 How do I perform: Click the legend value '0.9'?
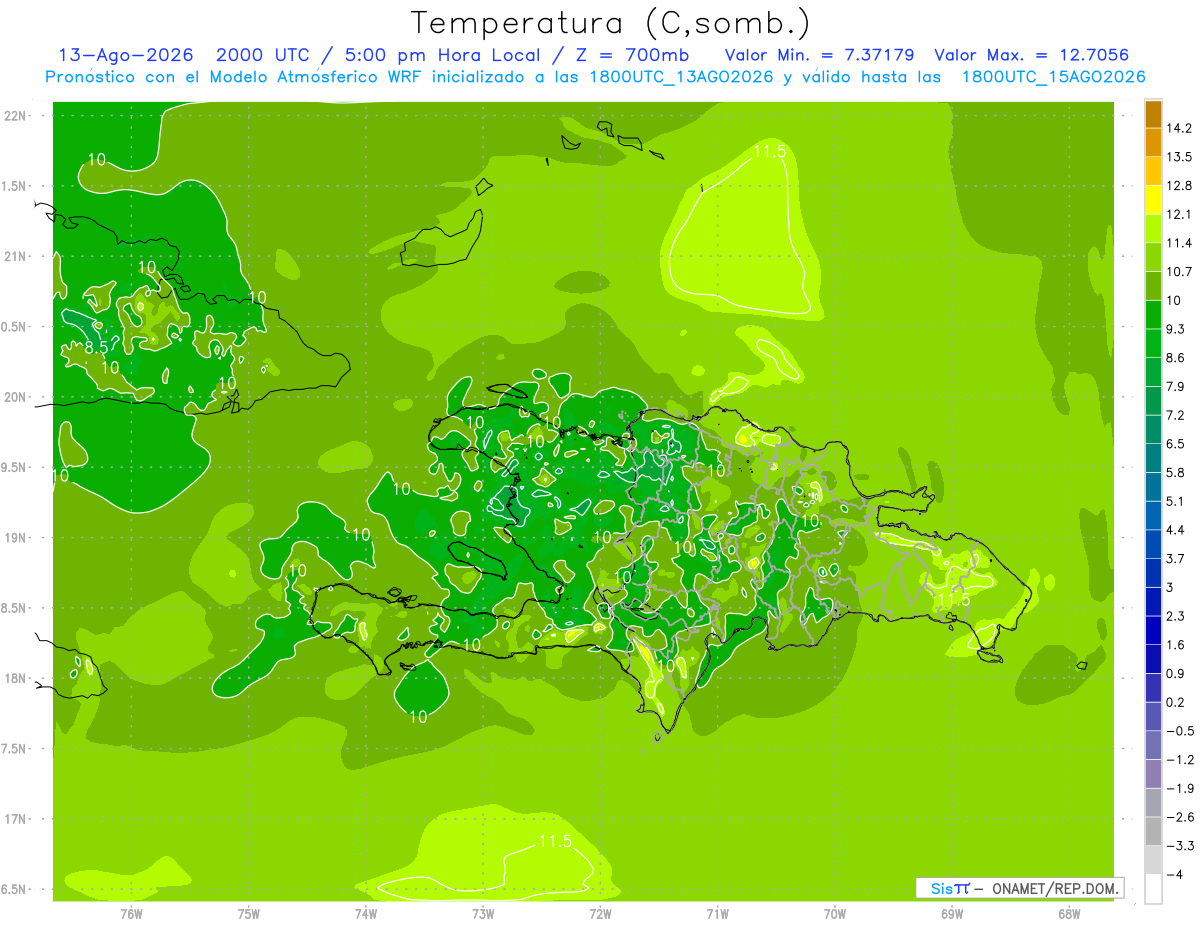(1175, 673)
